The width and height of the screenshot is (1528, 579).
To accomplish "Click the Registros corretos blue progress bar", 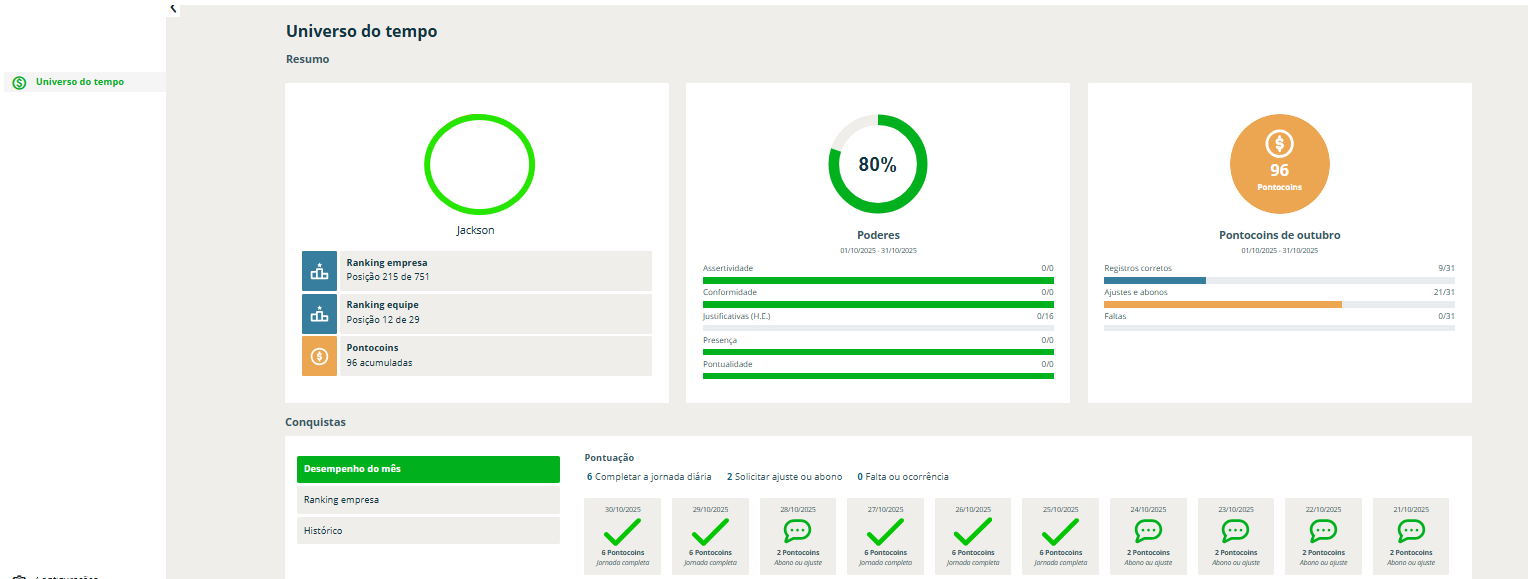I will pos(1154,281).
